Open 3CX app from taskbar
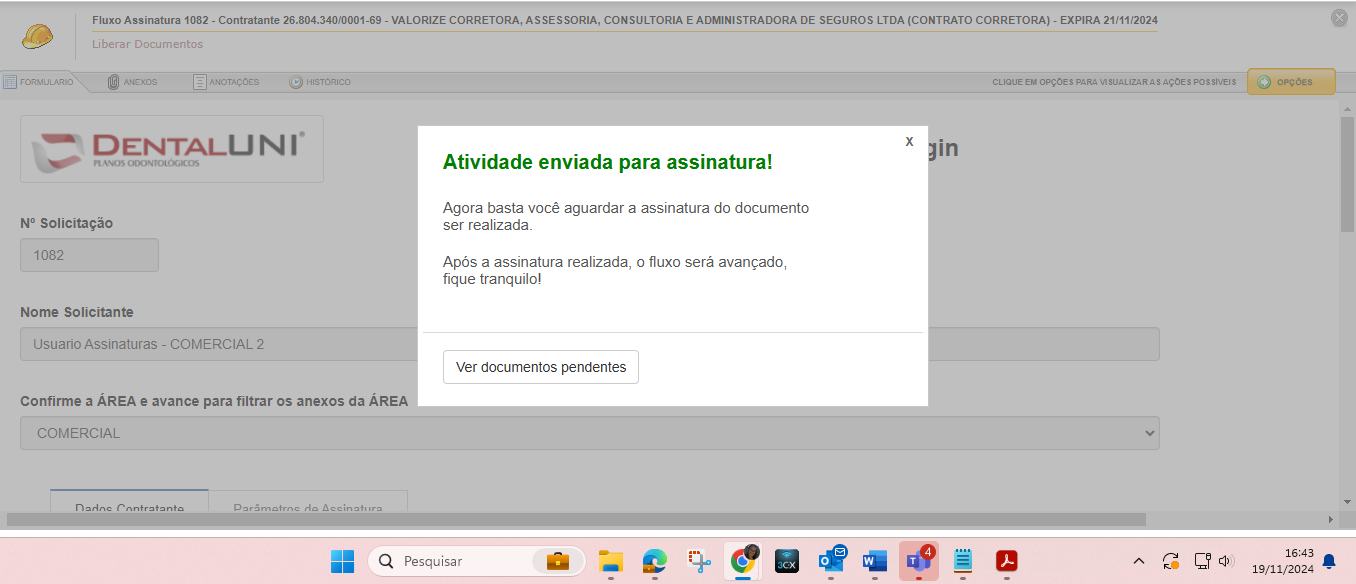 [x=787, y=561]
